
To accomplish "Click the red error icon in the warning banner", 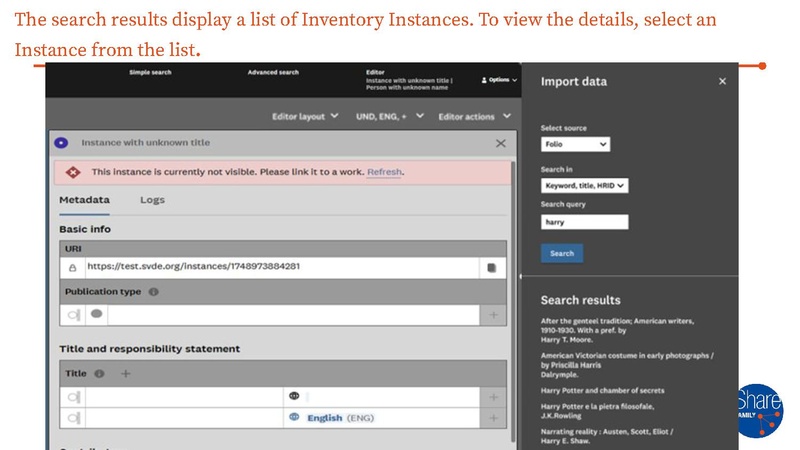I will click(72, 172).
